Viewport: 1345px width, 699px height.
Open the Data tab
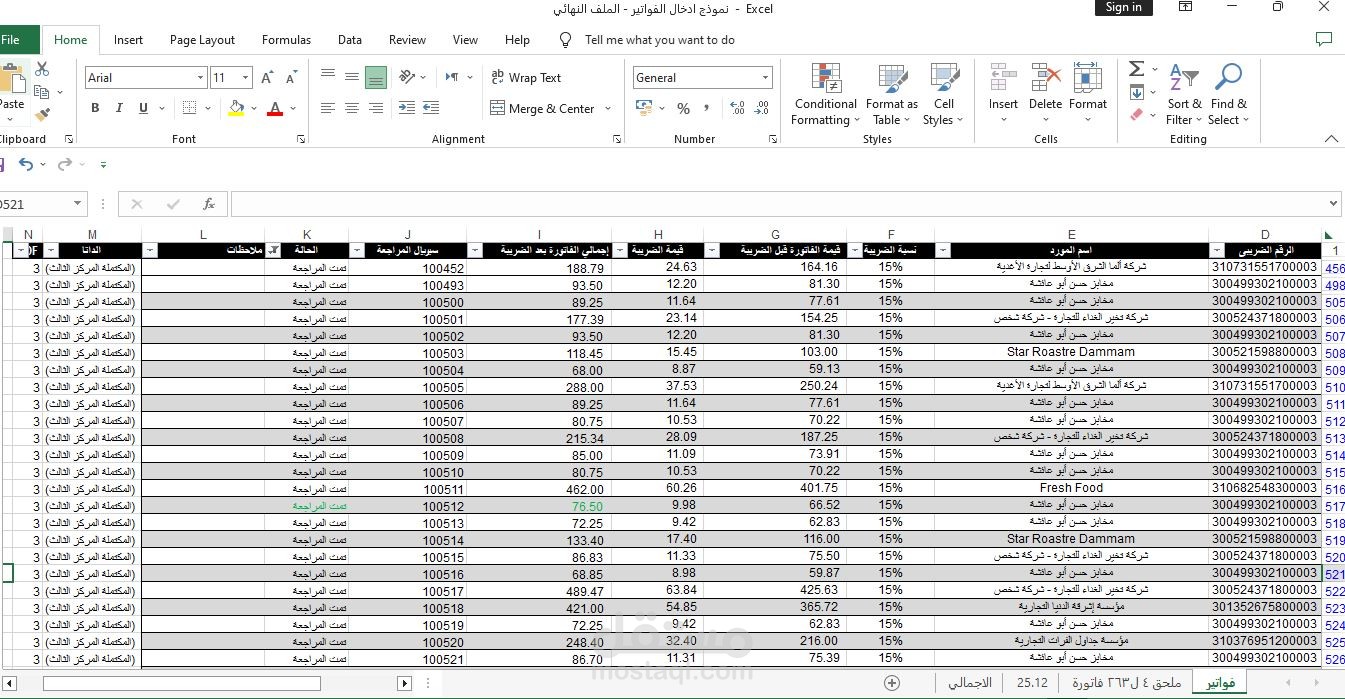pyautogui.click(x=350, y=40)
